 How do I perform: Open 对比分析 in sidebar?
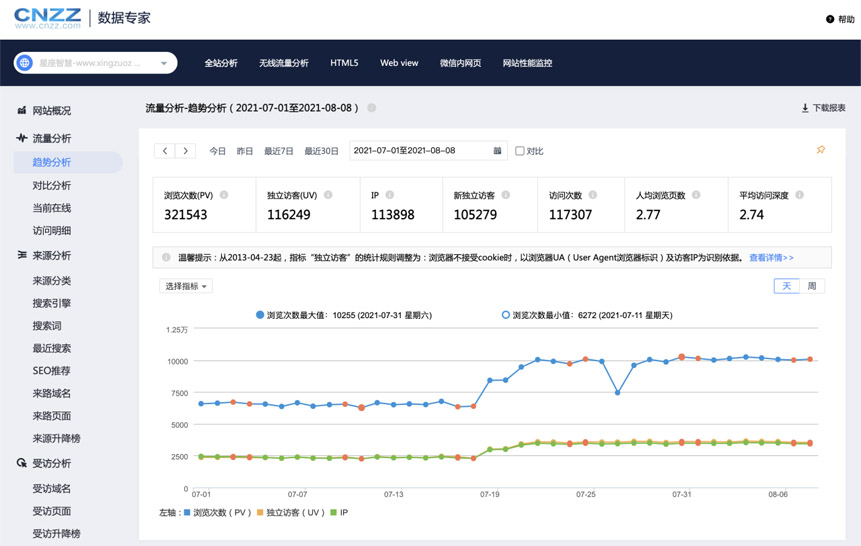click(x=52, y=185)
